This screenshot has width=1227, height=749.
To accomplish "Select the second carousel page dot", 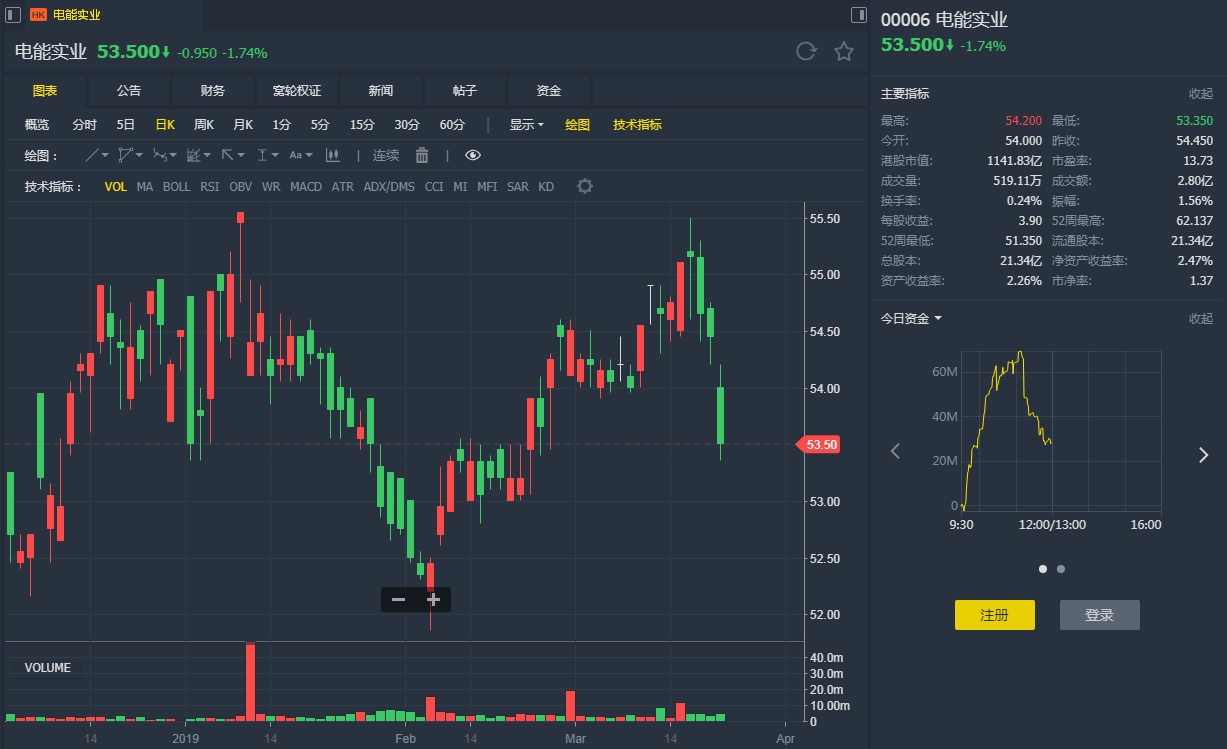I will pos(1061,569).
